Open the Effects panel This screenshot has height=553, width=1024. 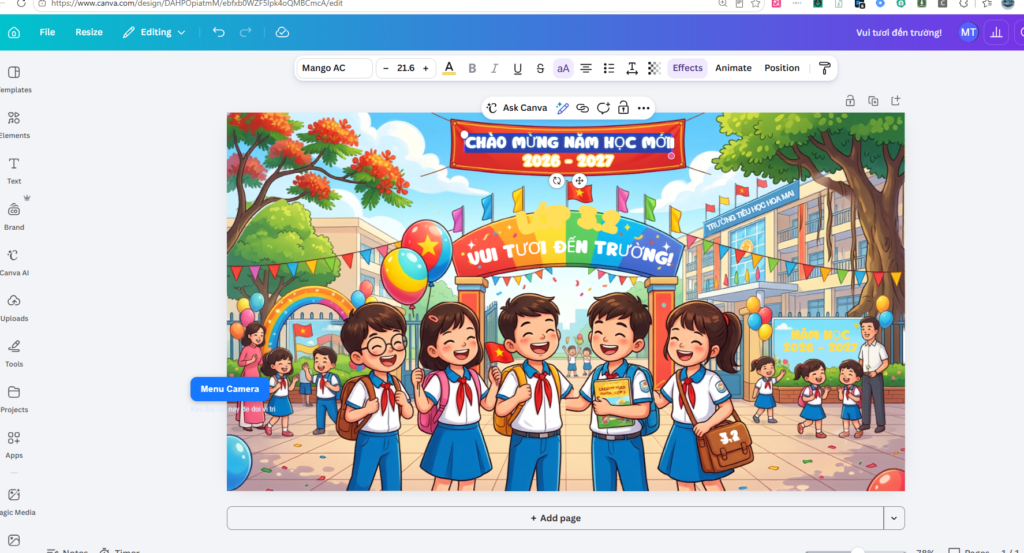687,68
